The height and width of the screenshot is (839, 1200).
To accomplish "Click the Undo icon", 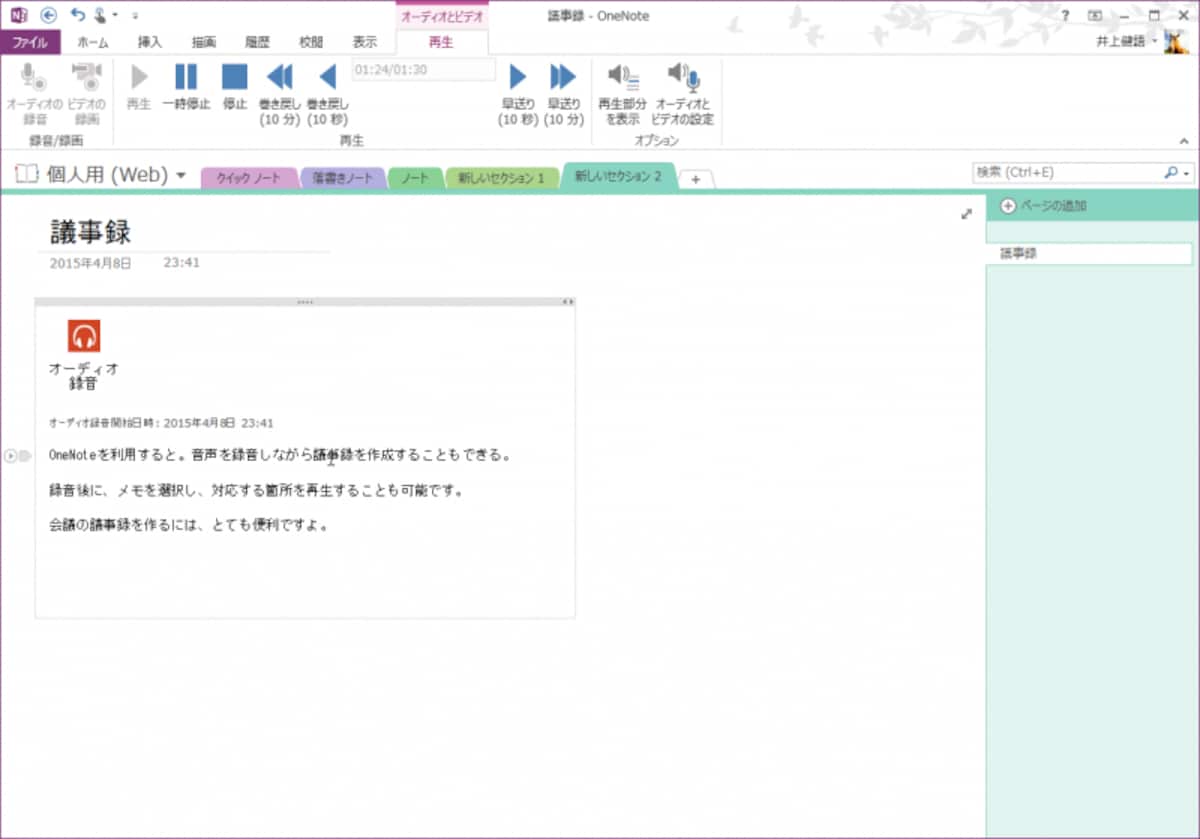I will 77,15.
